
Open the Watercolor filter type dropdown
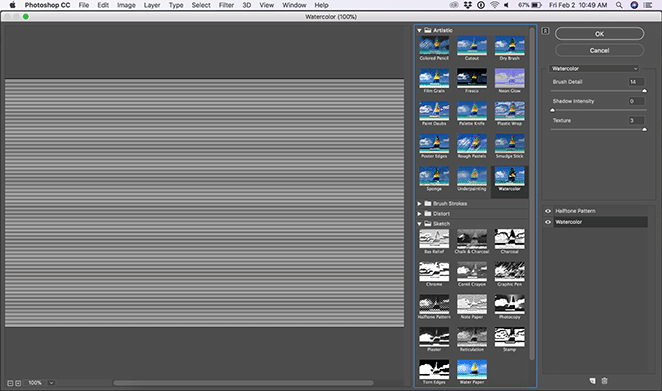click(x=594, y=68)
